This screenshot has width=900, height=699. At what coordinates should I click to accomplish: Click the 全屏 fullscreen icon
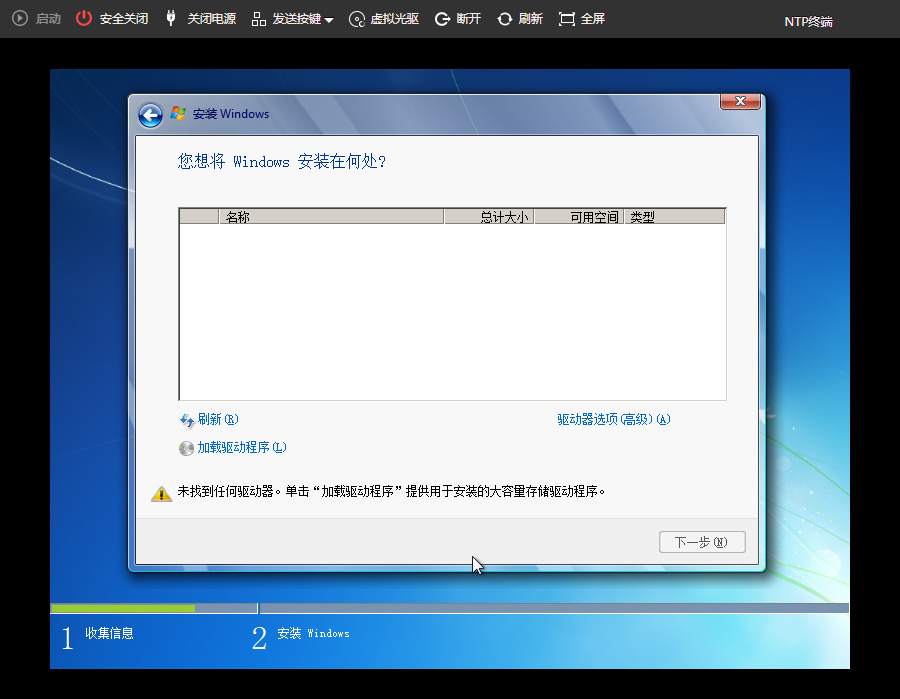point(567,19)
